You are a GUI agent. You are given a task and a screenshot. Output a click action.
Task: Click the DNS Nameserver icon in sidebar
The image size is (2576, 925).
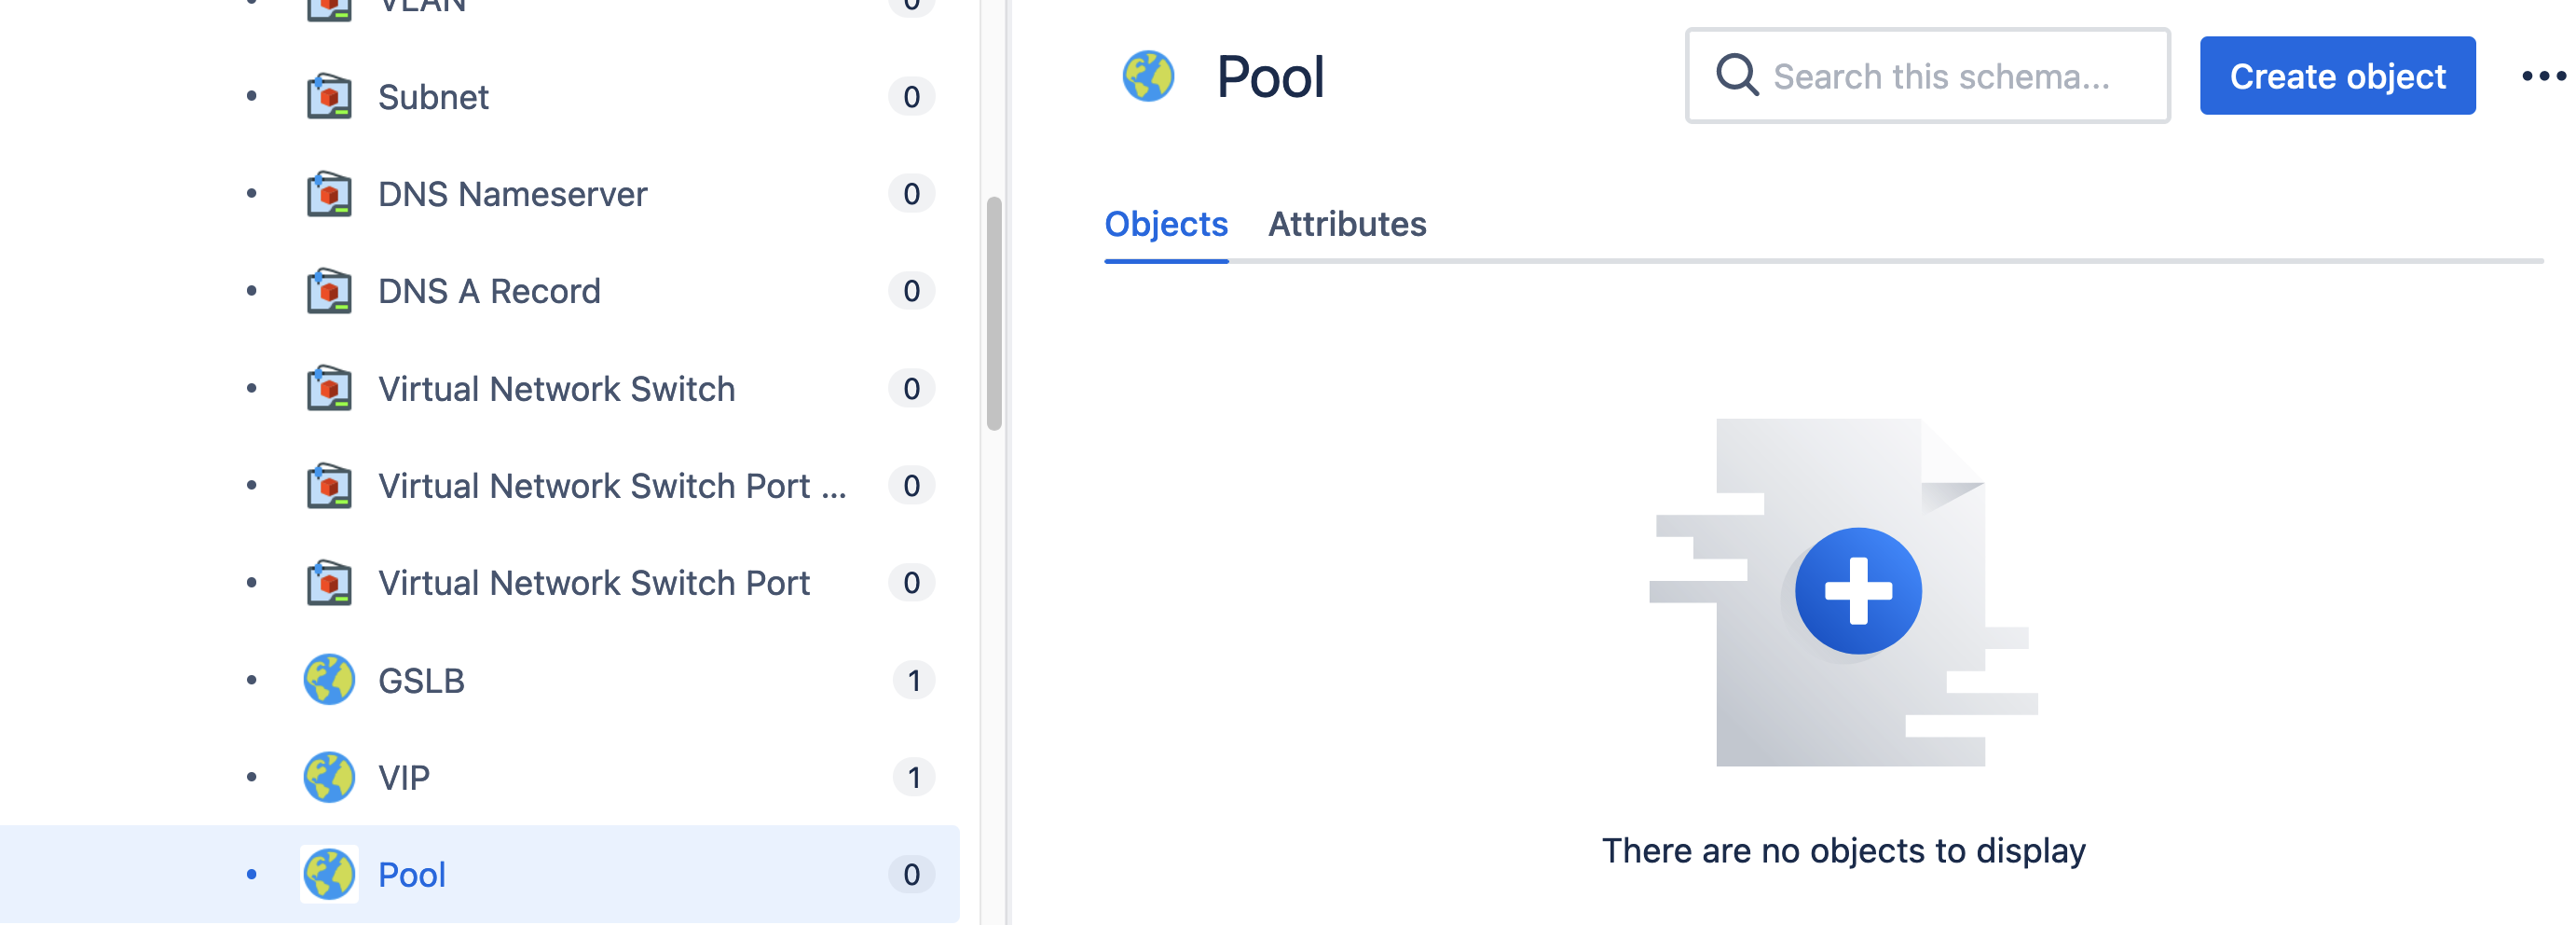coord(329,194)
